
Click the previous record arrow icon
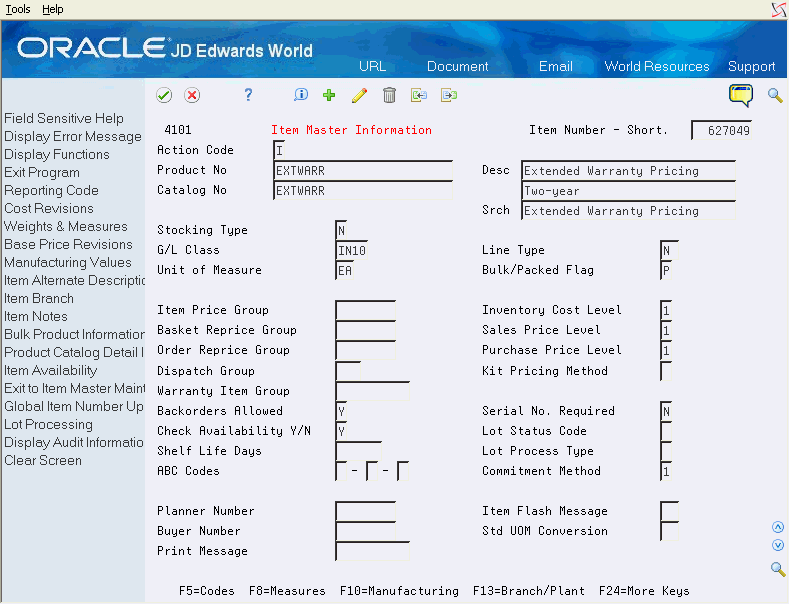click(419, 95)
